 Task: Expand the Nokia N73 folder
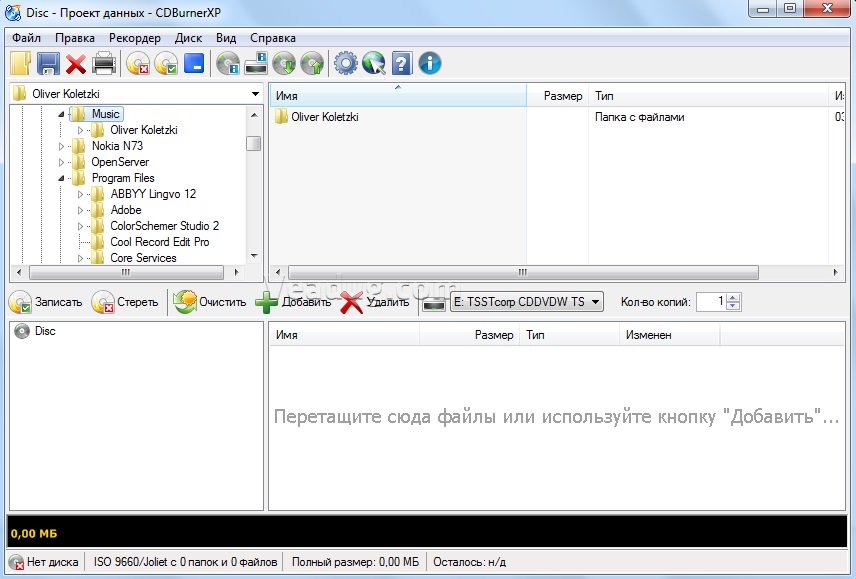61,146
